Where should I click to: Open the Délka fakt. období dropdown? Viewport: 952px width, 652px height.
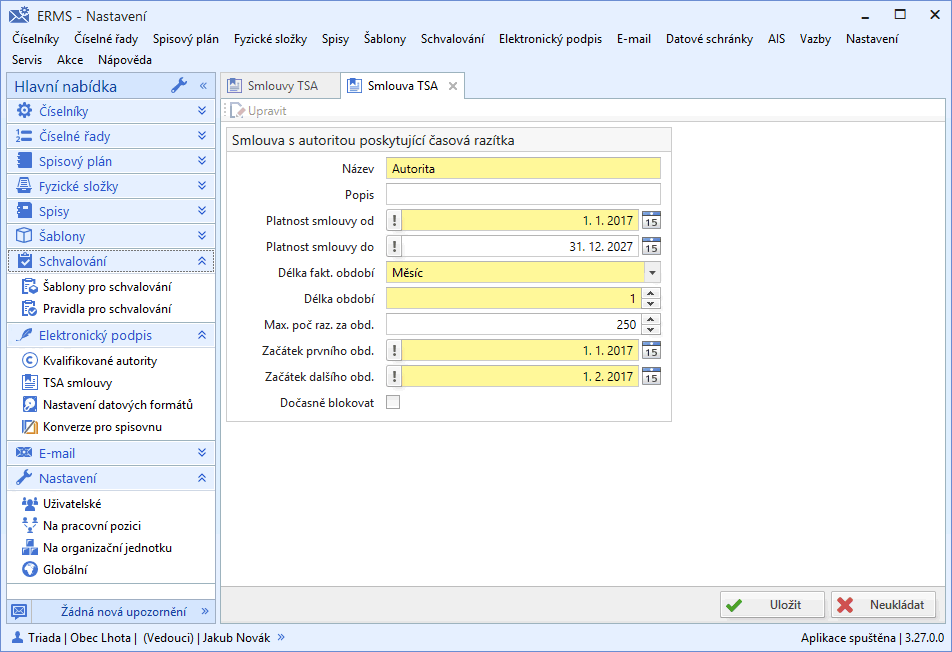(652, 272)
